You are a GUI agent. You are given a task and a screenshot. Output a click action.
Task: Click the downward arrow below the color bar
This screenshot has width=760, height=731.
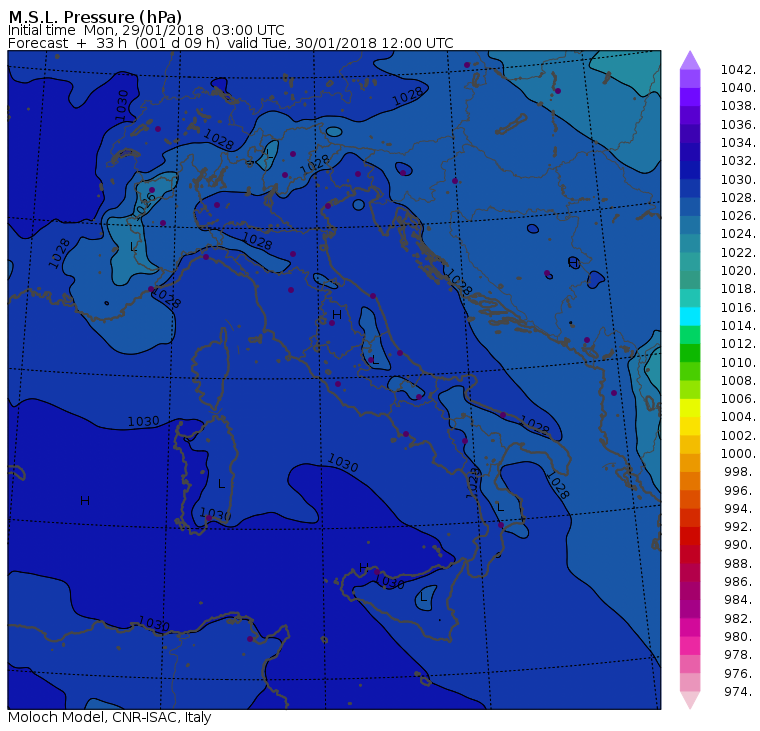coord(690,700)
